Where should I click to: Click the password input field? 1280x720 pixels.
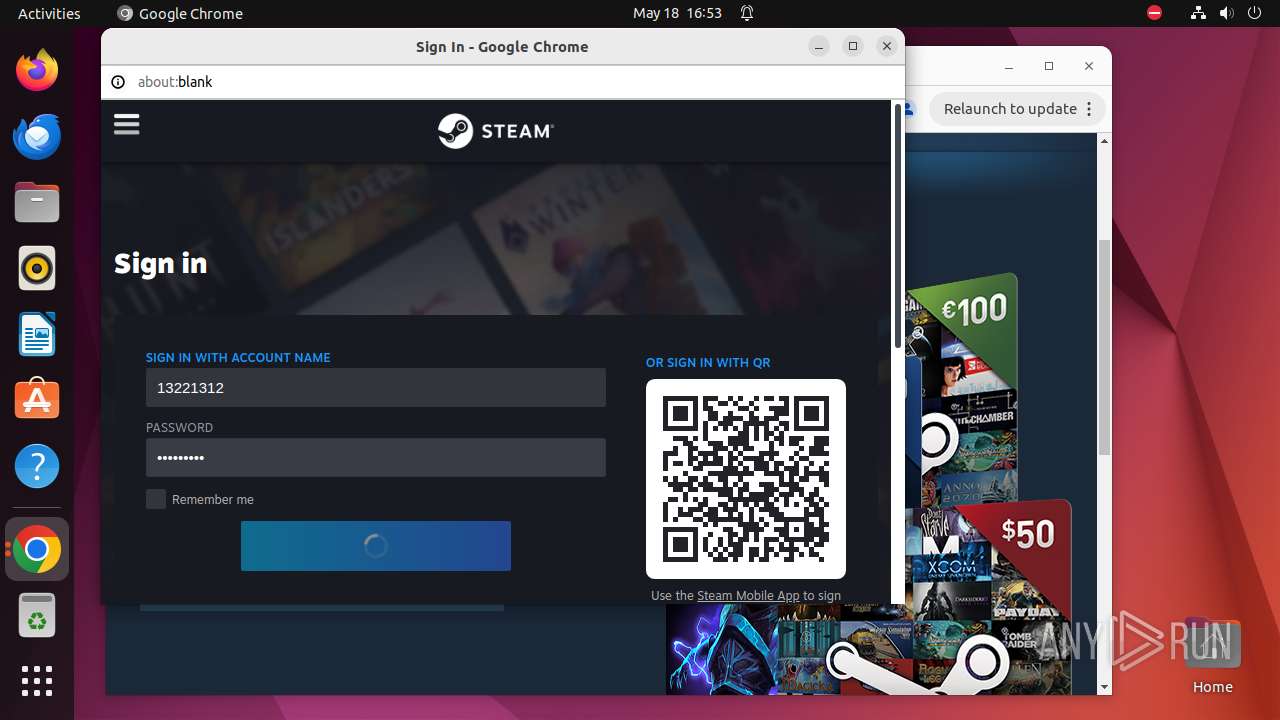pyautogui.click(x=376, y=457)
